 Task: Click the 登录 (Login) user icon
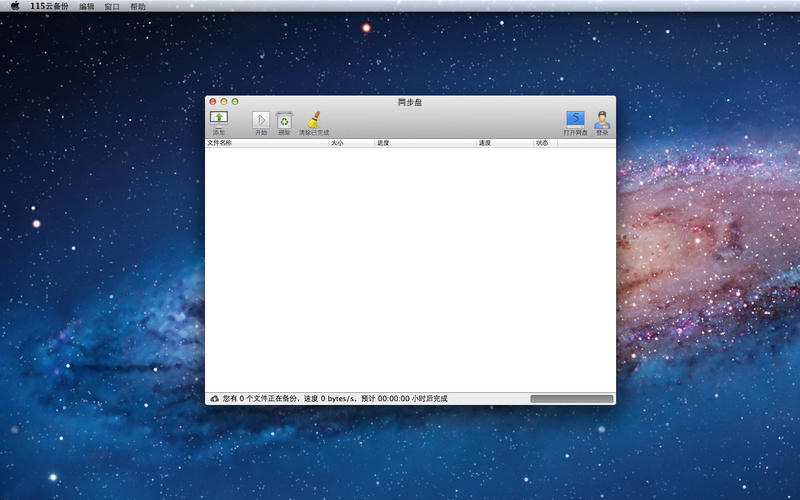[602, 120]
